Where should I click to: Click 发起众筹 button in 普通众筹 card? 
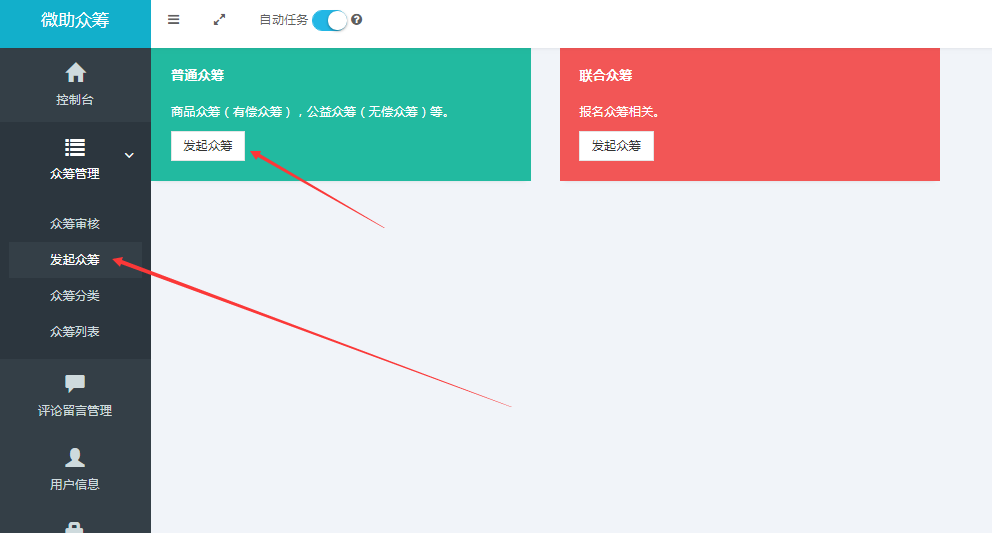coord(208,146)
